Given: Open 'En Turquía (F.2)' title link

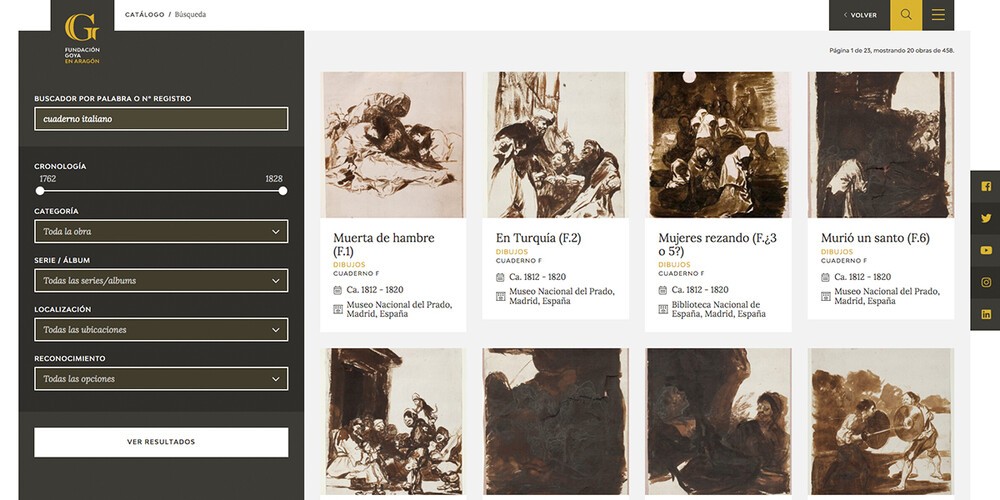Looking at the screenshot, I should click(x=538, y=238).
